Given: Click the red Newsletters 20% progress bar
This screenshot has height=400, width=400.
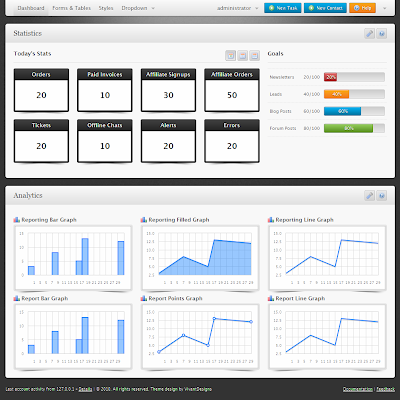Looking at the screenshot, I should tap(330, 77).
